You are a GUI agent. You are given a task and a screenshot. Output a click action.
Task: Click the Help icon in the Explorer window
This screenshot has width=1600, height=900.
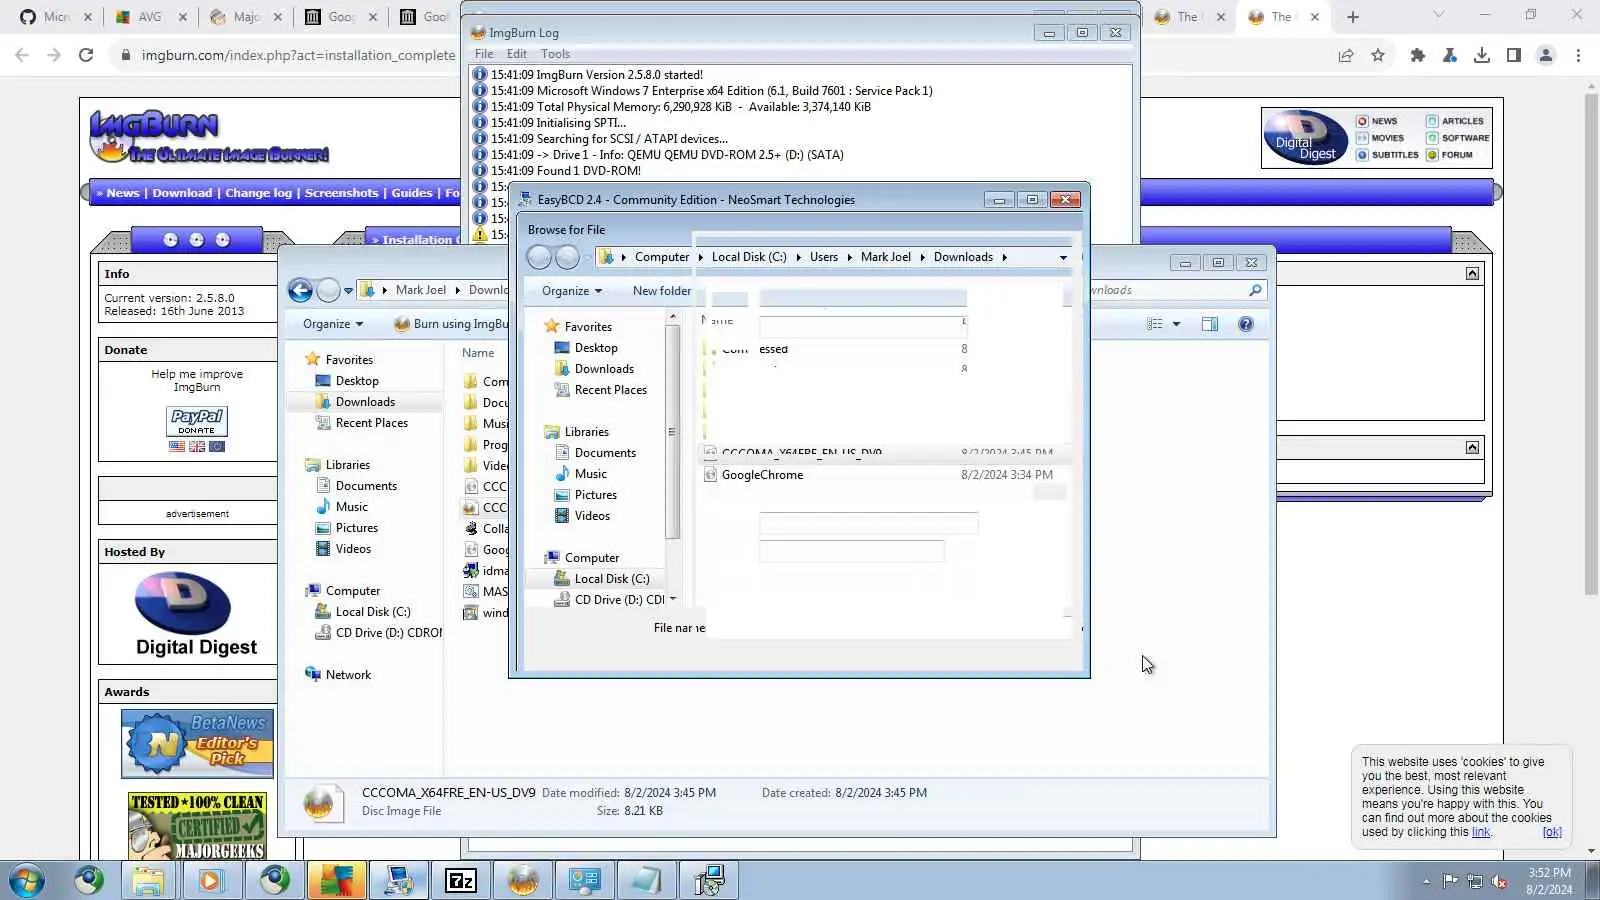click(1246, 324)
